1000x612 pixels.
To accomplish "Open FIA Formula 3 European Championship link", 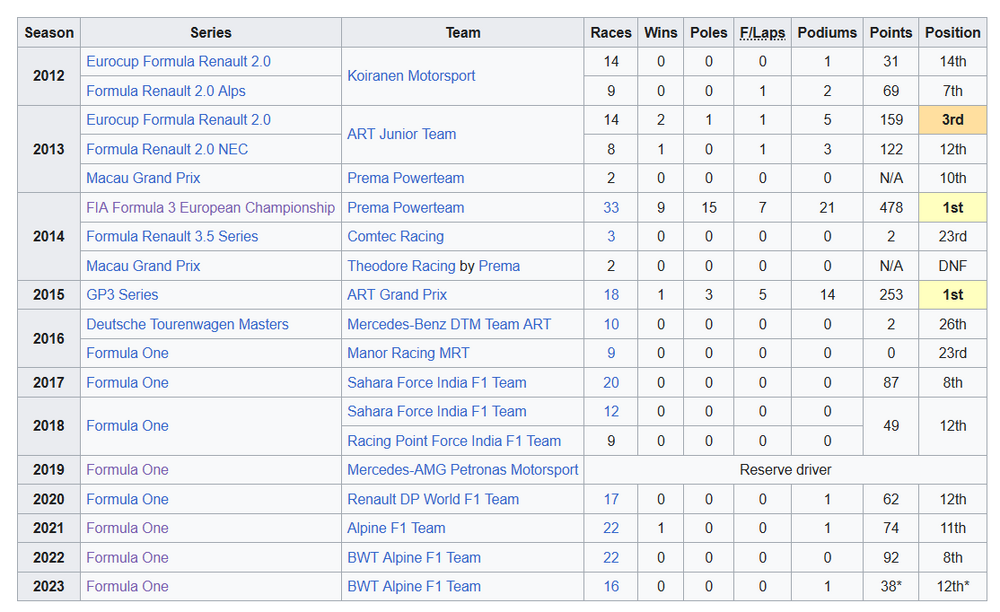I will point(210,208).
